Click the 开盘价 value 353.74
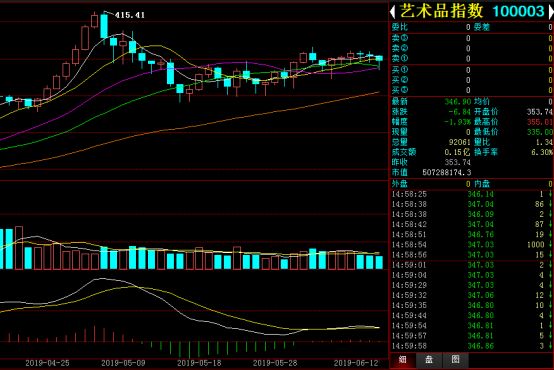Screen dimensions: 554x370 (x=540, y=112)
